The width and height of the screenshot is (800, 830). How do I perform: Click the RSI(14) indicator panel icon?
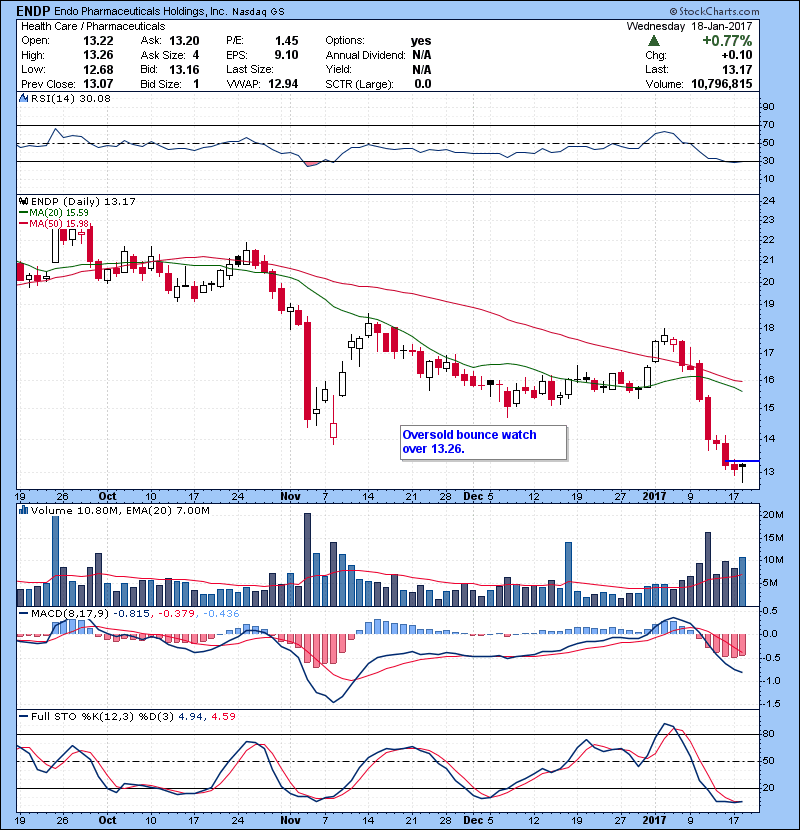pyautogui.click(x=24, y=98)
